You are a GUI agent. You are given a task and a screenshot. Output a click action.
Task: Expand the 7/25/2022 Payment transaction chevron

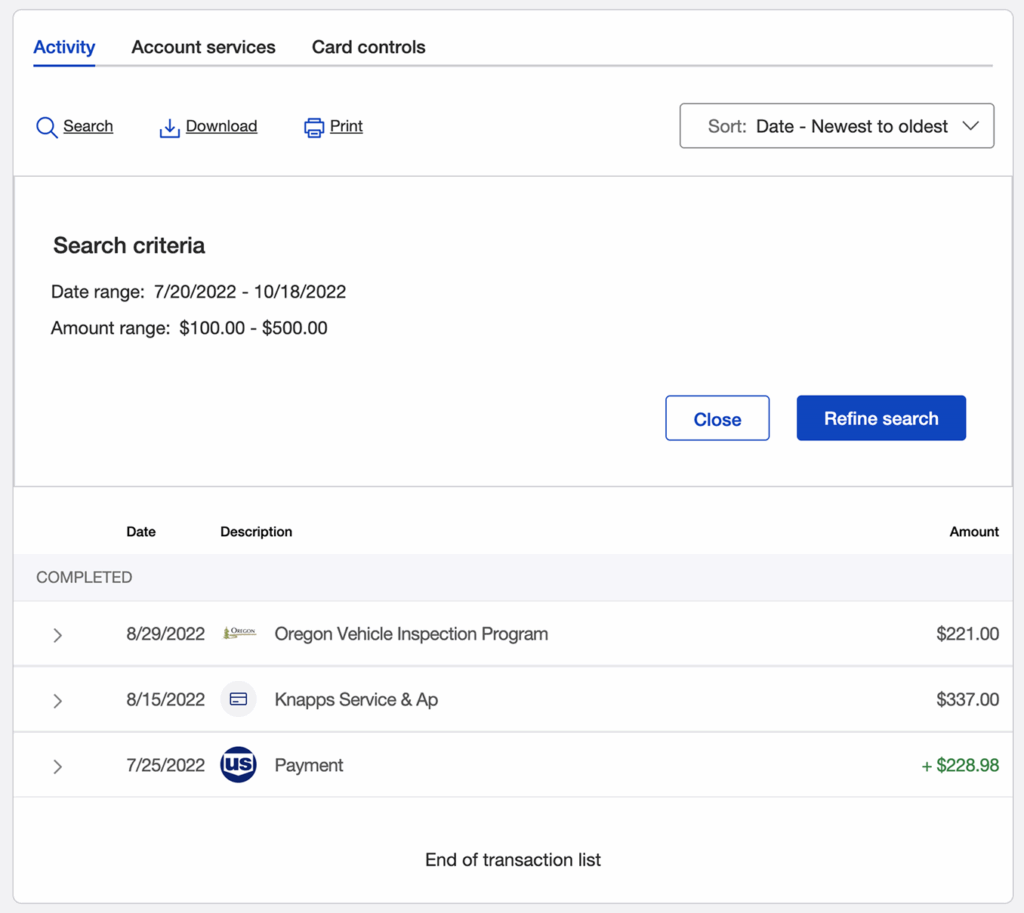(57, 766)
